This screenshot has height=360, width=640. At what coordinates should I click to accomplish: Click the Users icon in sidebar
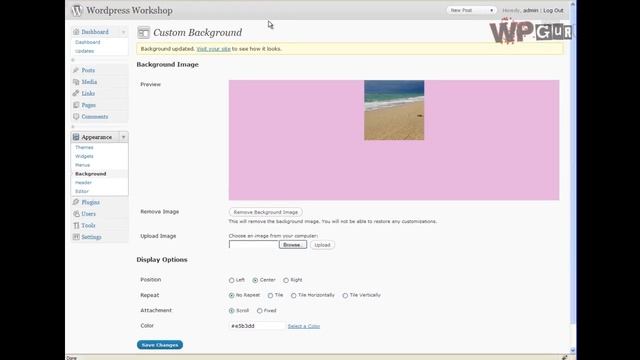[76, 214]
